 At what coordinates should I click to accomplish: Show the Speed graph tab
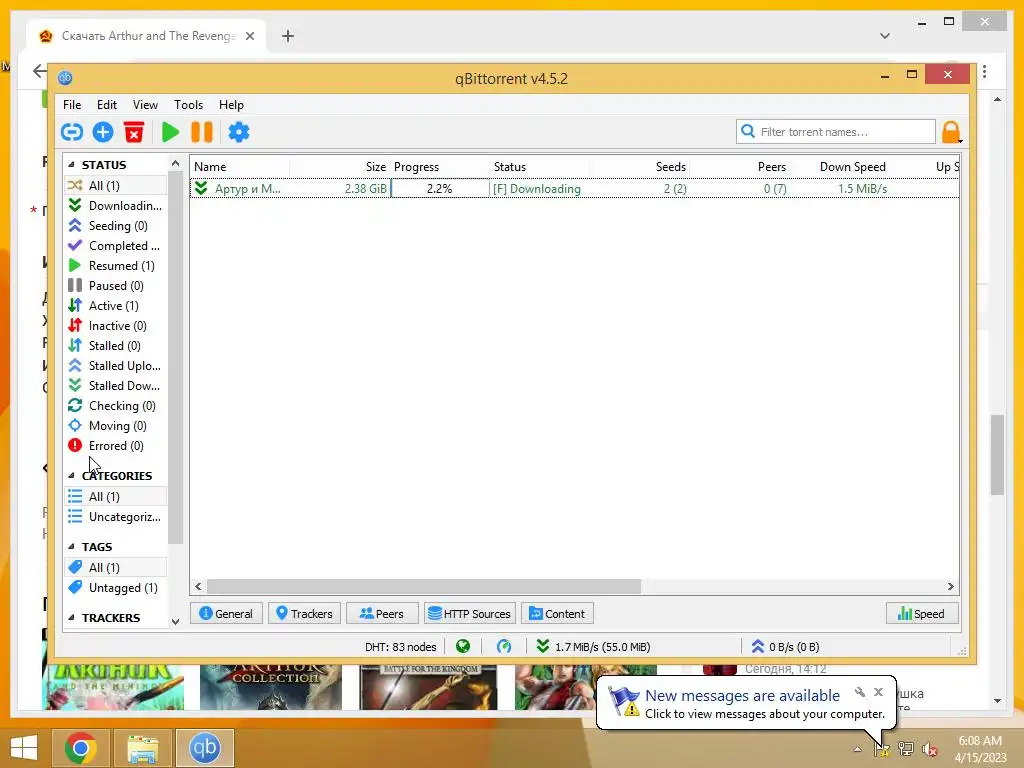coord(921,613)
